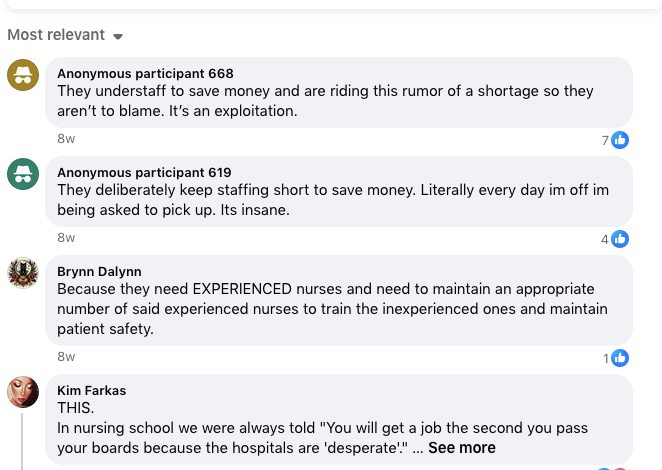Click Anonymous participant 668 name
The width and height of the screenshot is (662, 470).
(145, 73)
